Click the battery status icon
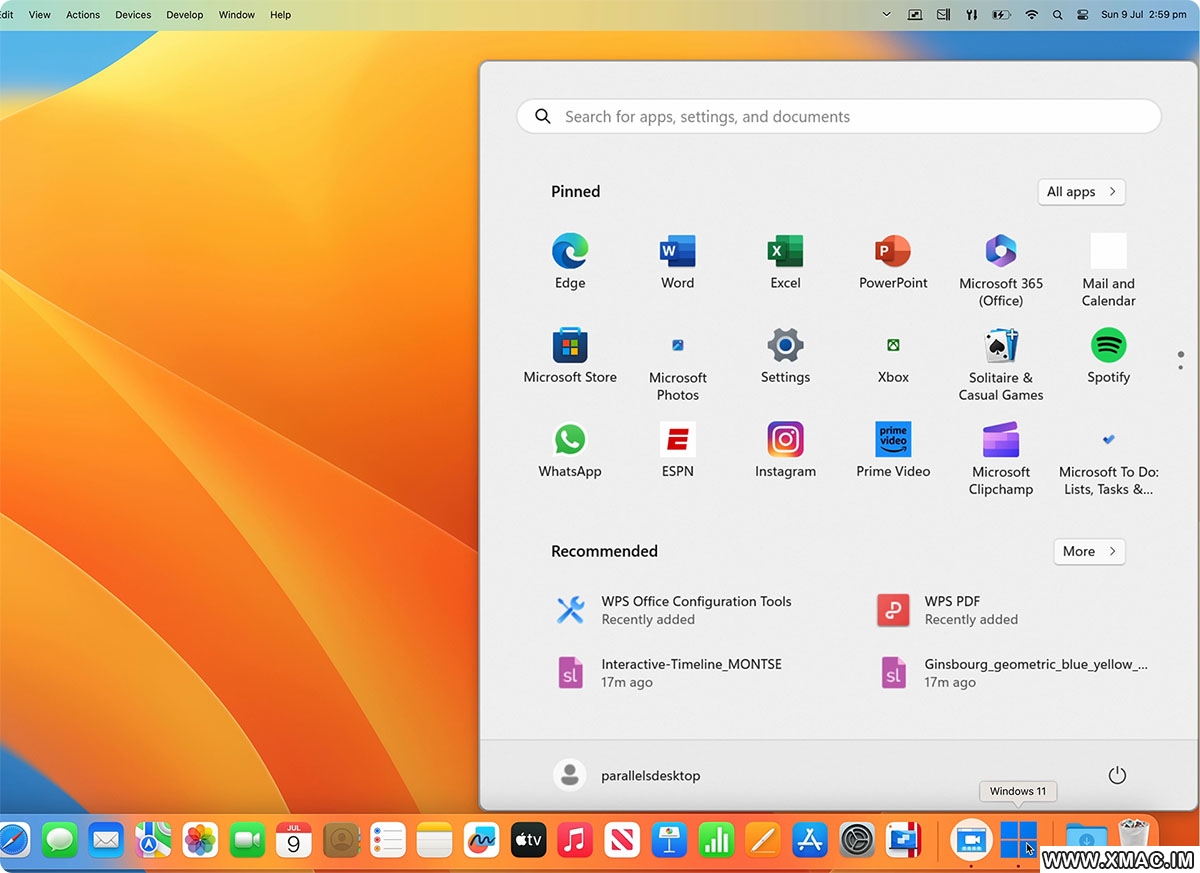 pos(1001,15)
